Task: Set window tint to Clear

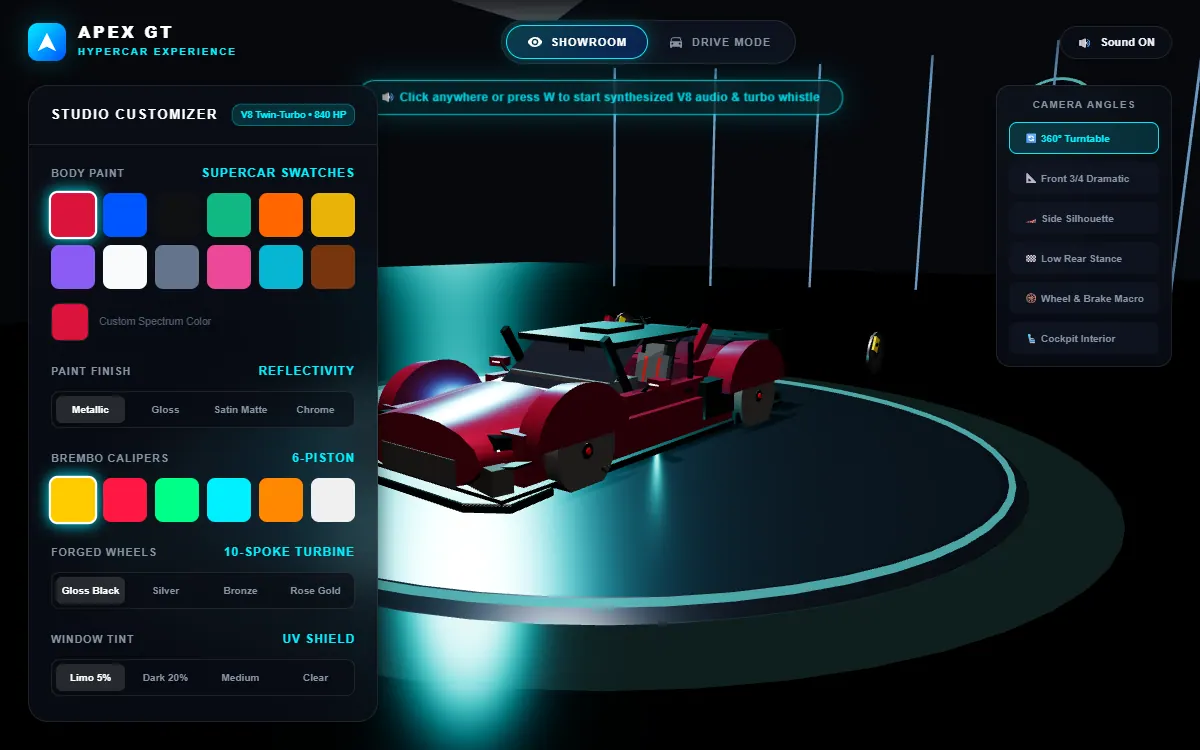Action: pyautogui.click(x=315, y=677)
